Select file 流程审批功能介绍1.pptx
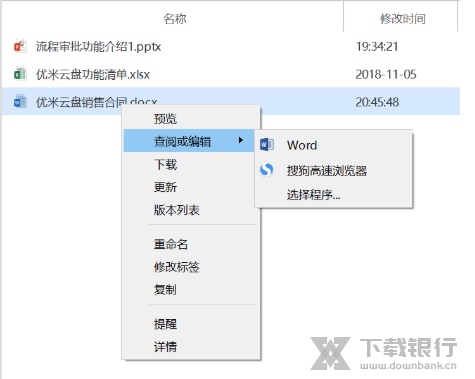The height and width of the screenshot is (379, 475). 99,46
